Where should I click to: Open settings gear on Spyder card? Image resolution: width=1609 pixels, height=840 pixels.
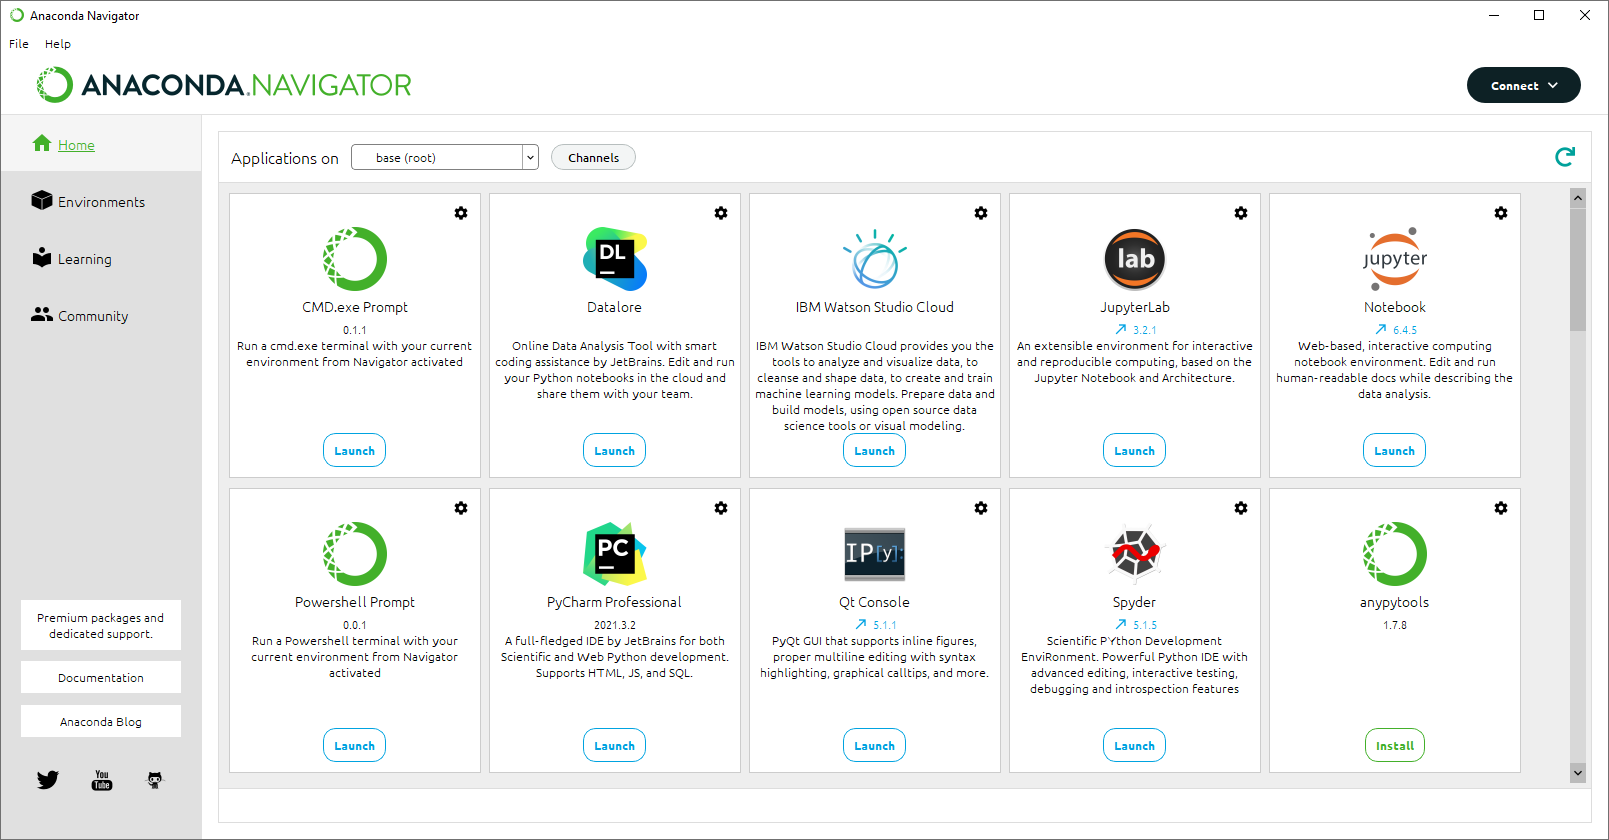coord(1241,508)
